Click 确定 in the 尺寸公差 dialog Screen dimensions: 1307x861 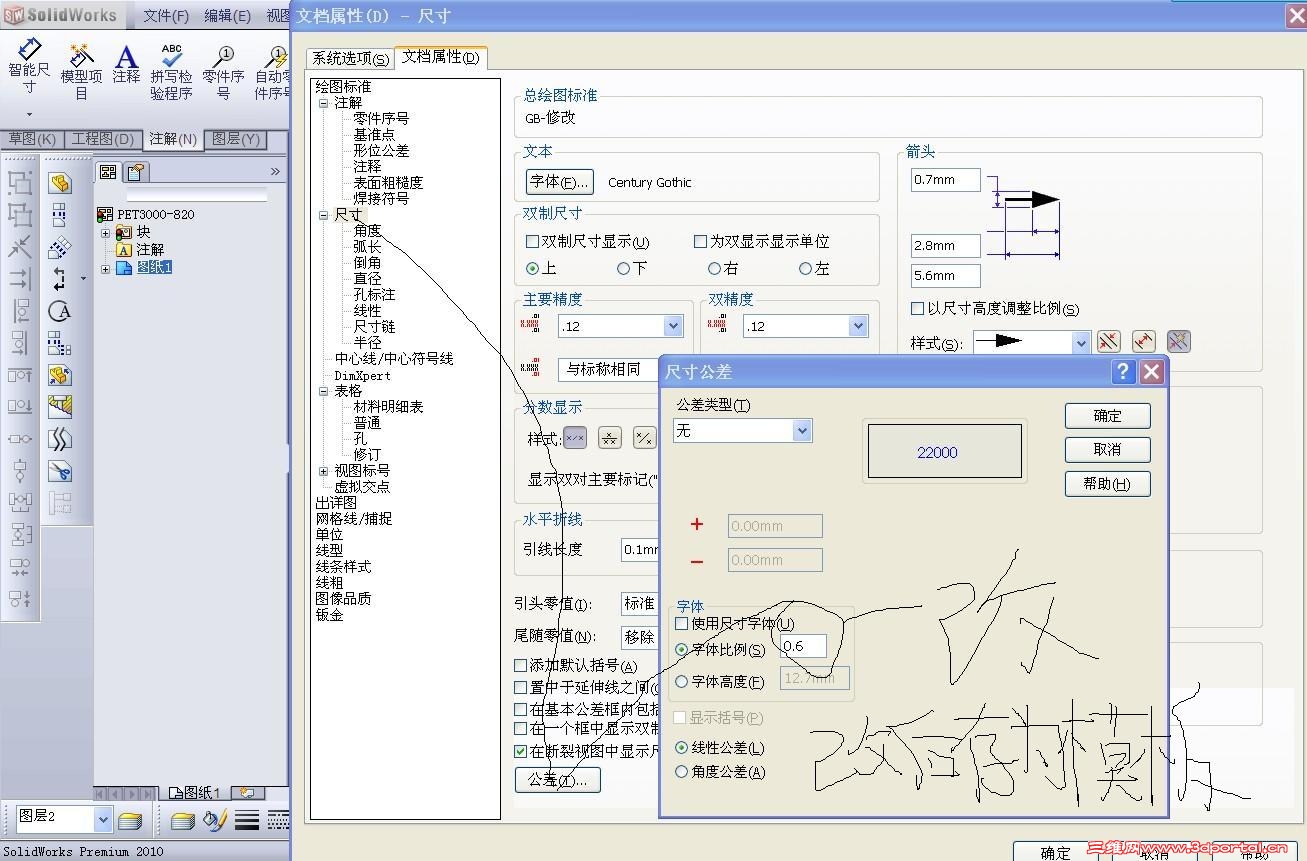(1107, 416)
